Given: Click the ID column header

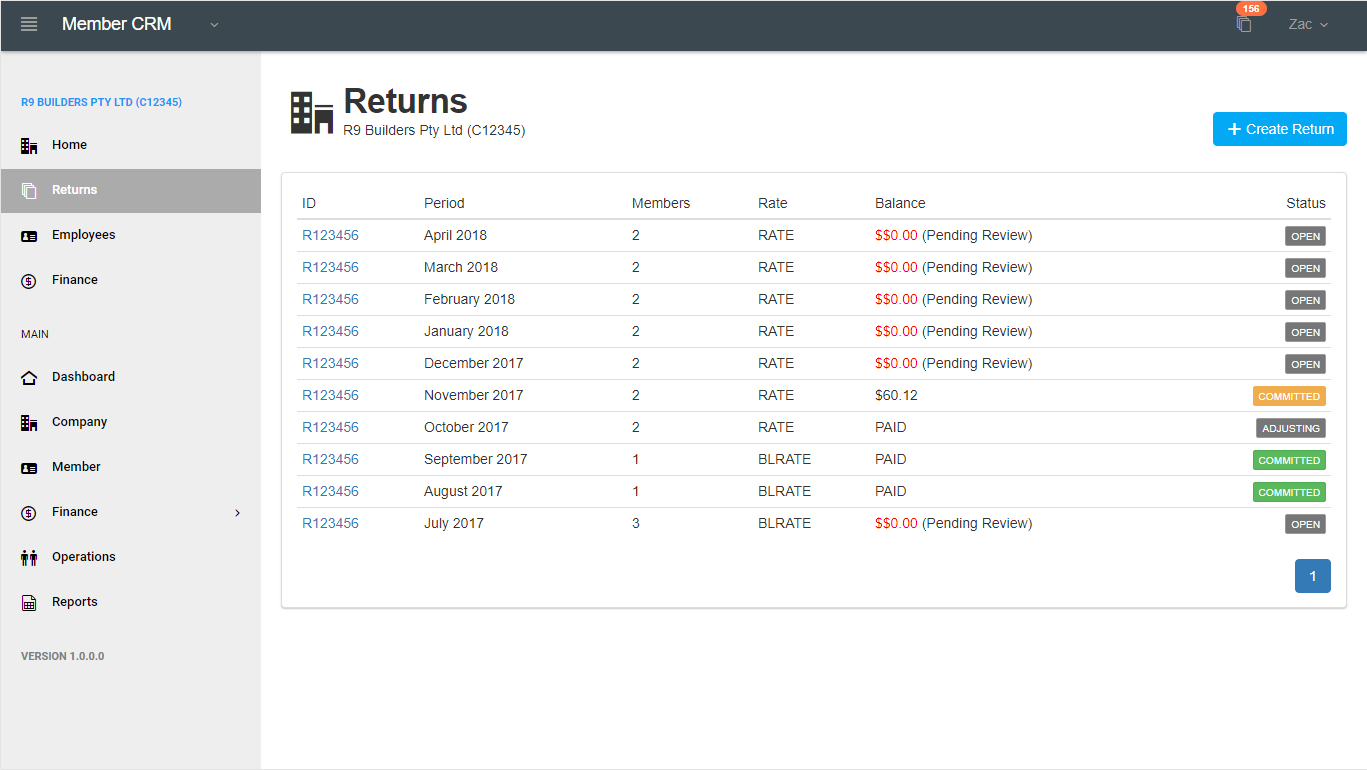Looking at the screenshot, I should click(309, 203).
